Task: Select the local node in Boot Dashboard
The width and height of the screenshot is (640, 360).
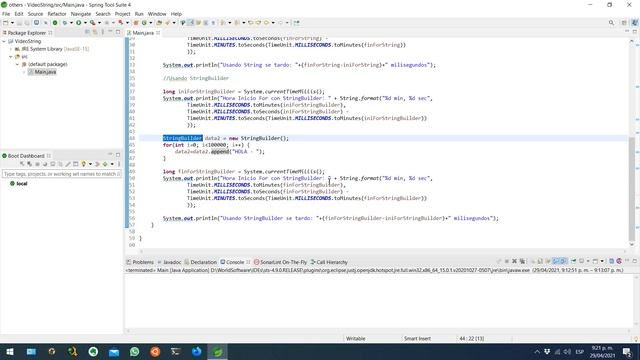Action: [x=19, y=184]
